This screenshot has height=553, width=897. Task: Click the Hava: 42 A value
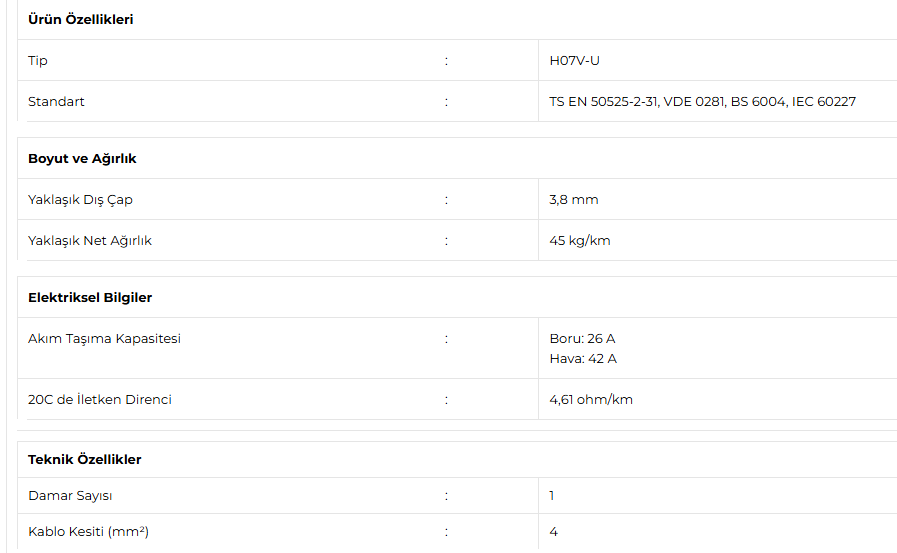[582, 359]
